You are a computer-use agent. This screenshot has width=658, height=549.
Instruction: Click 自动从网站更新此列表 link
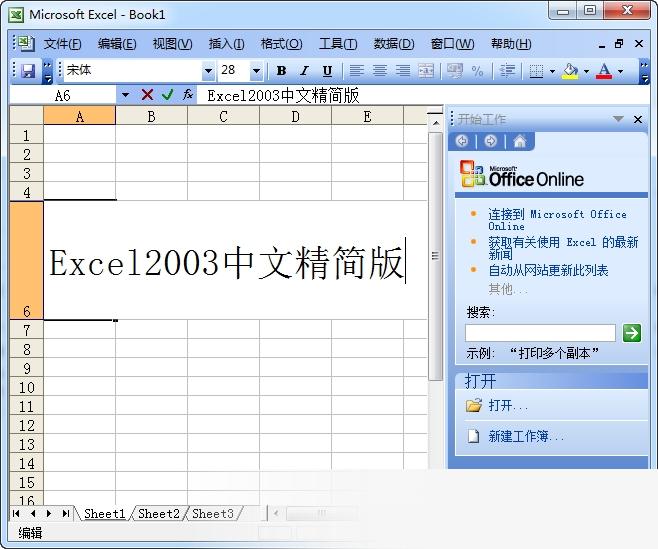tap(548, 270)
